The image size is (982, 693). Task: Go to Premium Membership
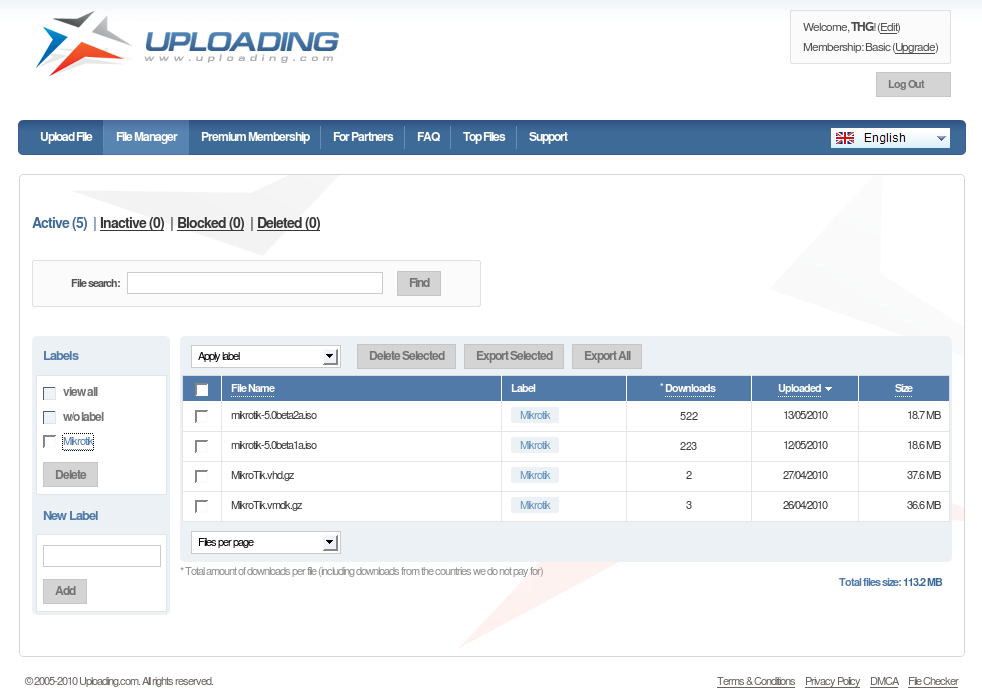point(256,136)
